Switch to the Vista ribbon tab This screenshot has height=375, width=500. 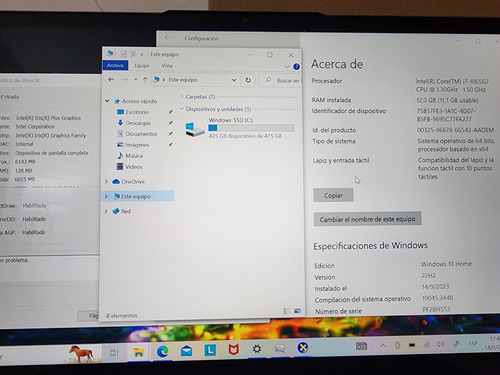(x=167, y=66)
